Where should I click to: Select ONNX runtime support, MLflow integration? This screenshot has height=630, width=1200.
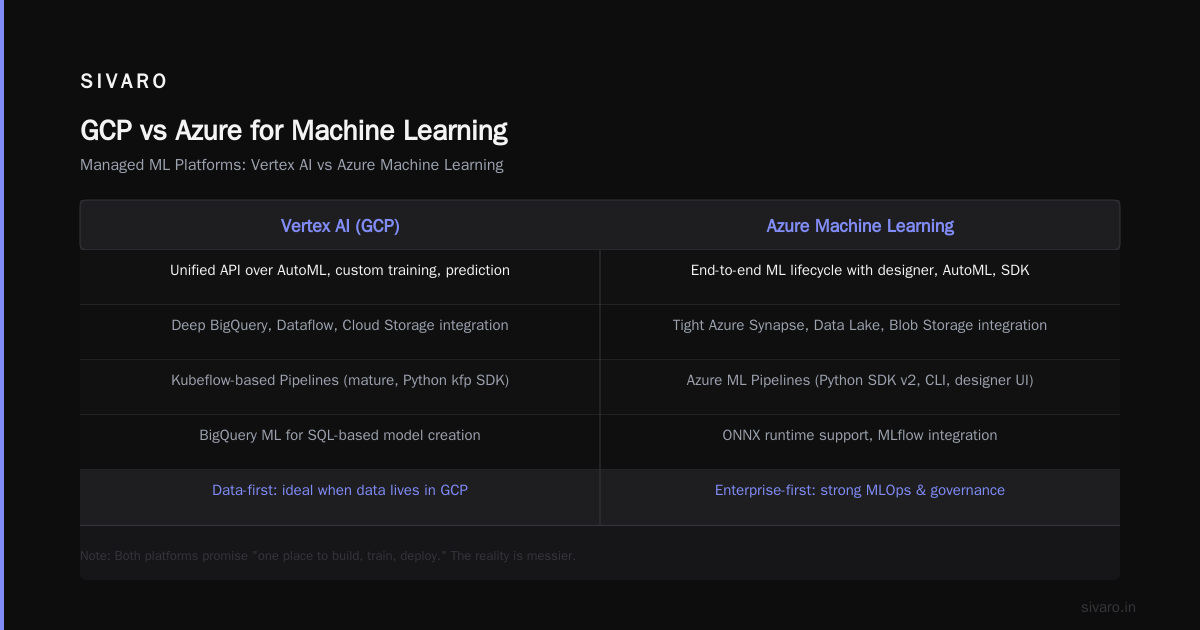[860, 435]
